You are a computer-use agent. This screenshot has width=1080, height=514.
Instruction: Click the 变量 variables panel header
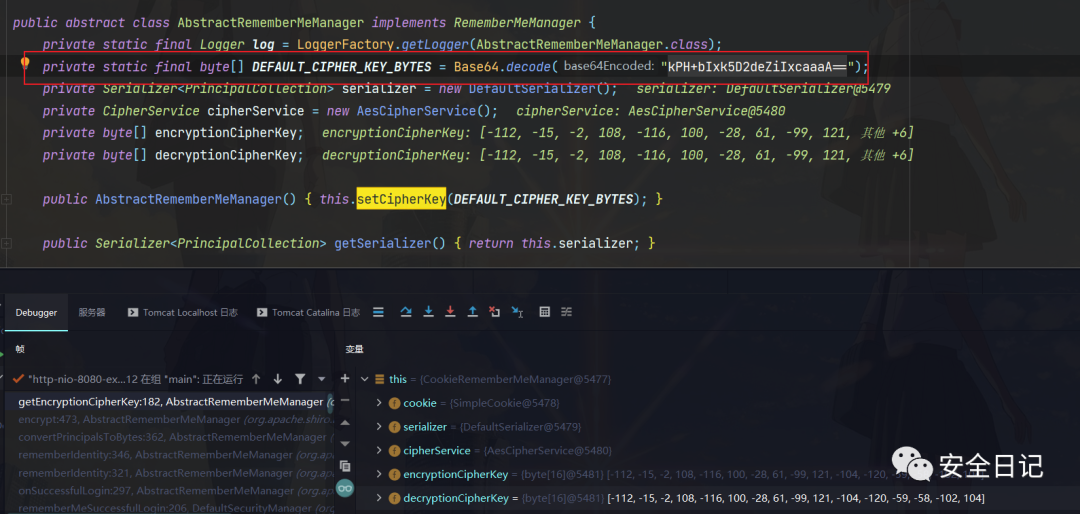354,349
